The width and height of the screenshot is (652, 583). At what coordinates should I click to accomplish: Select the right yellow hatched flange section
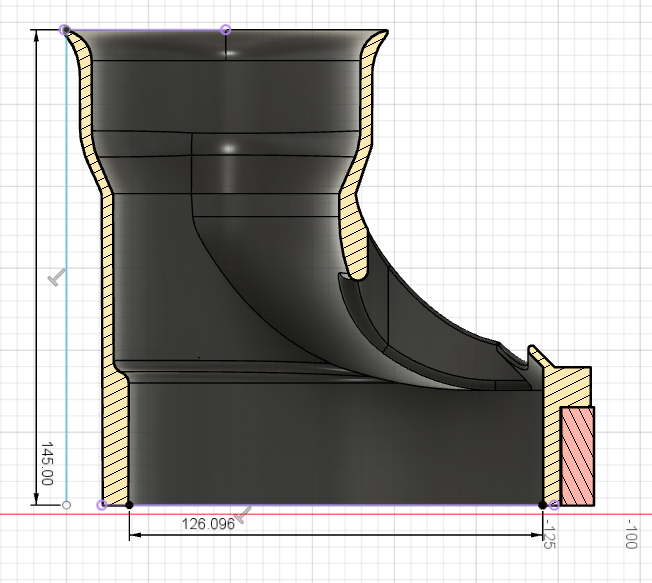click(x=565, y=385)
